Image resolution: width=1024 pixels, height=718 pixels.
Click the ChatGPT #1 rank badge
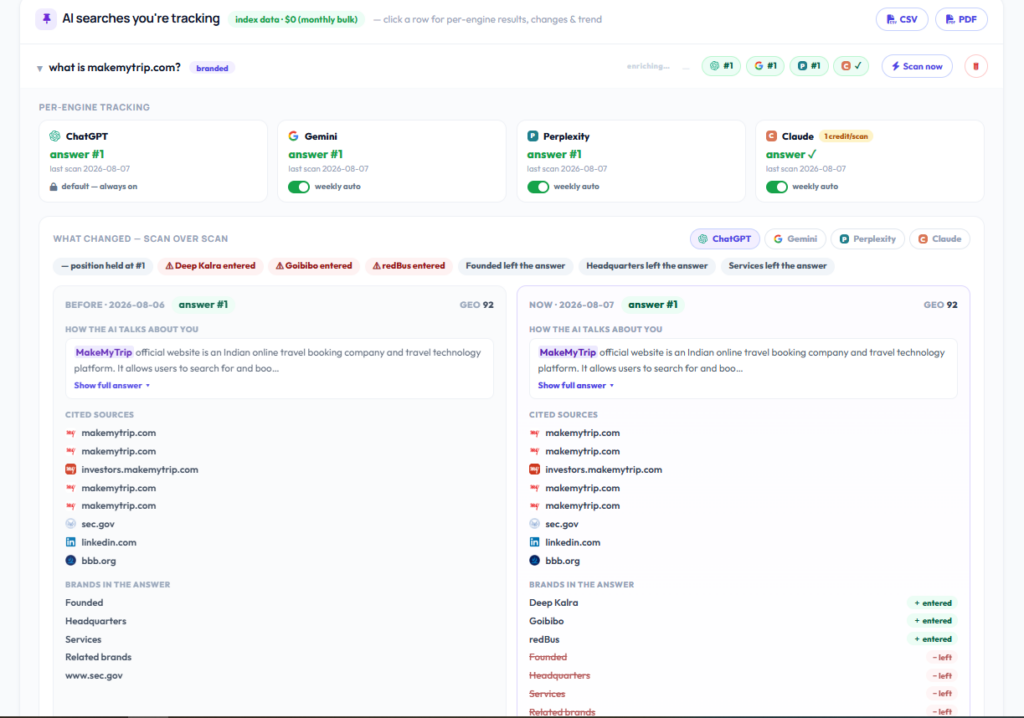pos(721,66)
